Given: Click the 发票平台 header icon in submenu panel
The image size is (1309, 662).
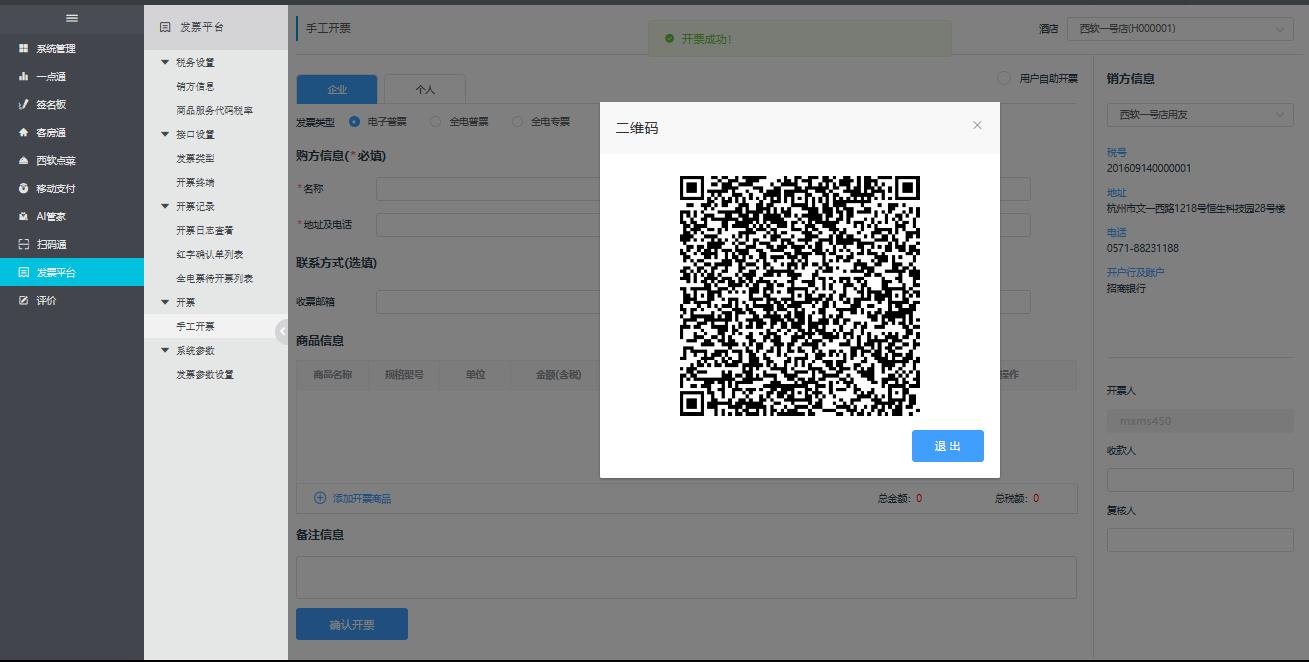Looking at the screenshot, I should [165, 27].
